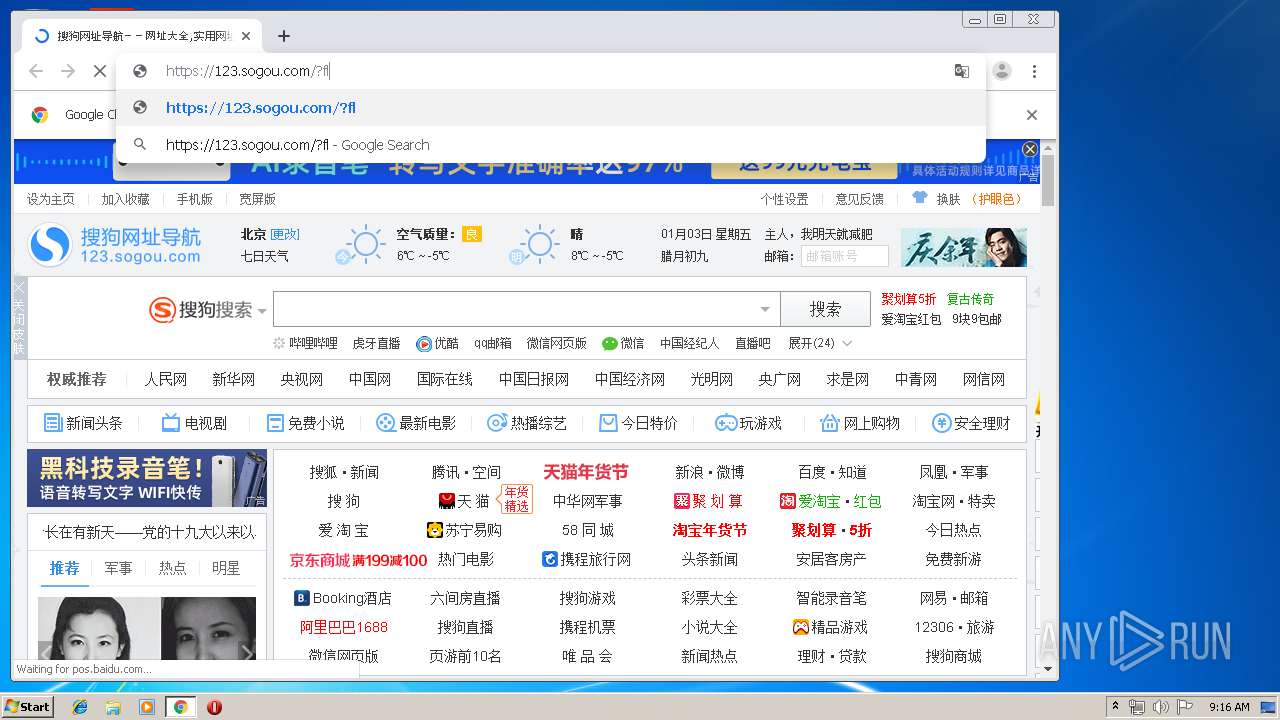Open 京东商城 promotion link
The width and height of the screenshot is (1280, 720).
pyautogui.click(x=358, y=560)
